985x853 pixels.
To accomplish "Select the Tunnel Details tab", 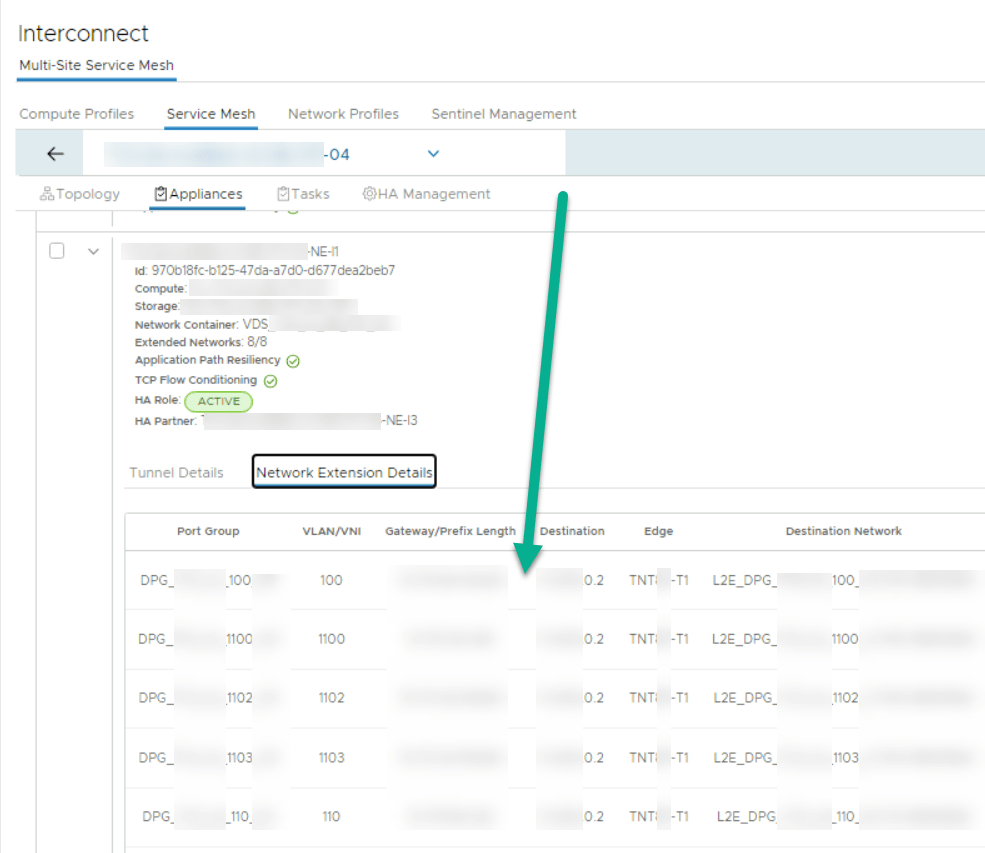I will [176, 473].
